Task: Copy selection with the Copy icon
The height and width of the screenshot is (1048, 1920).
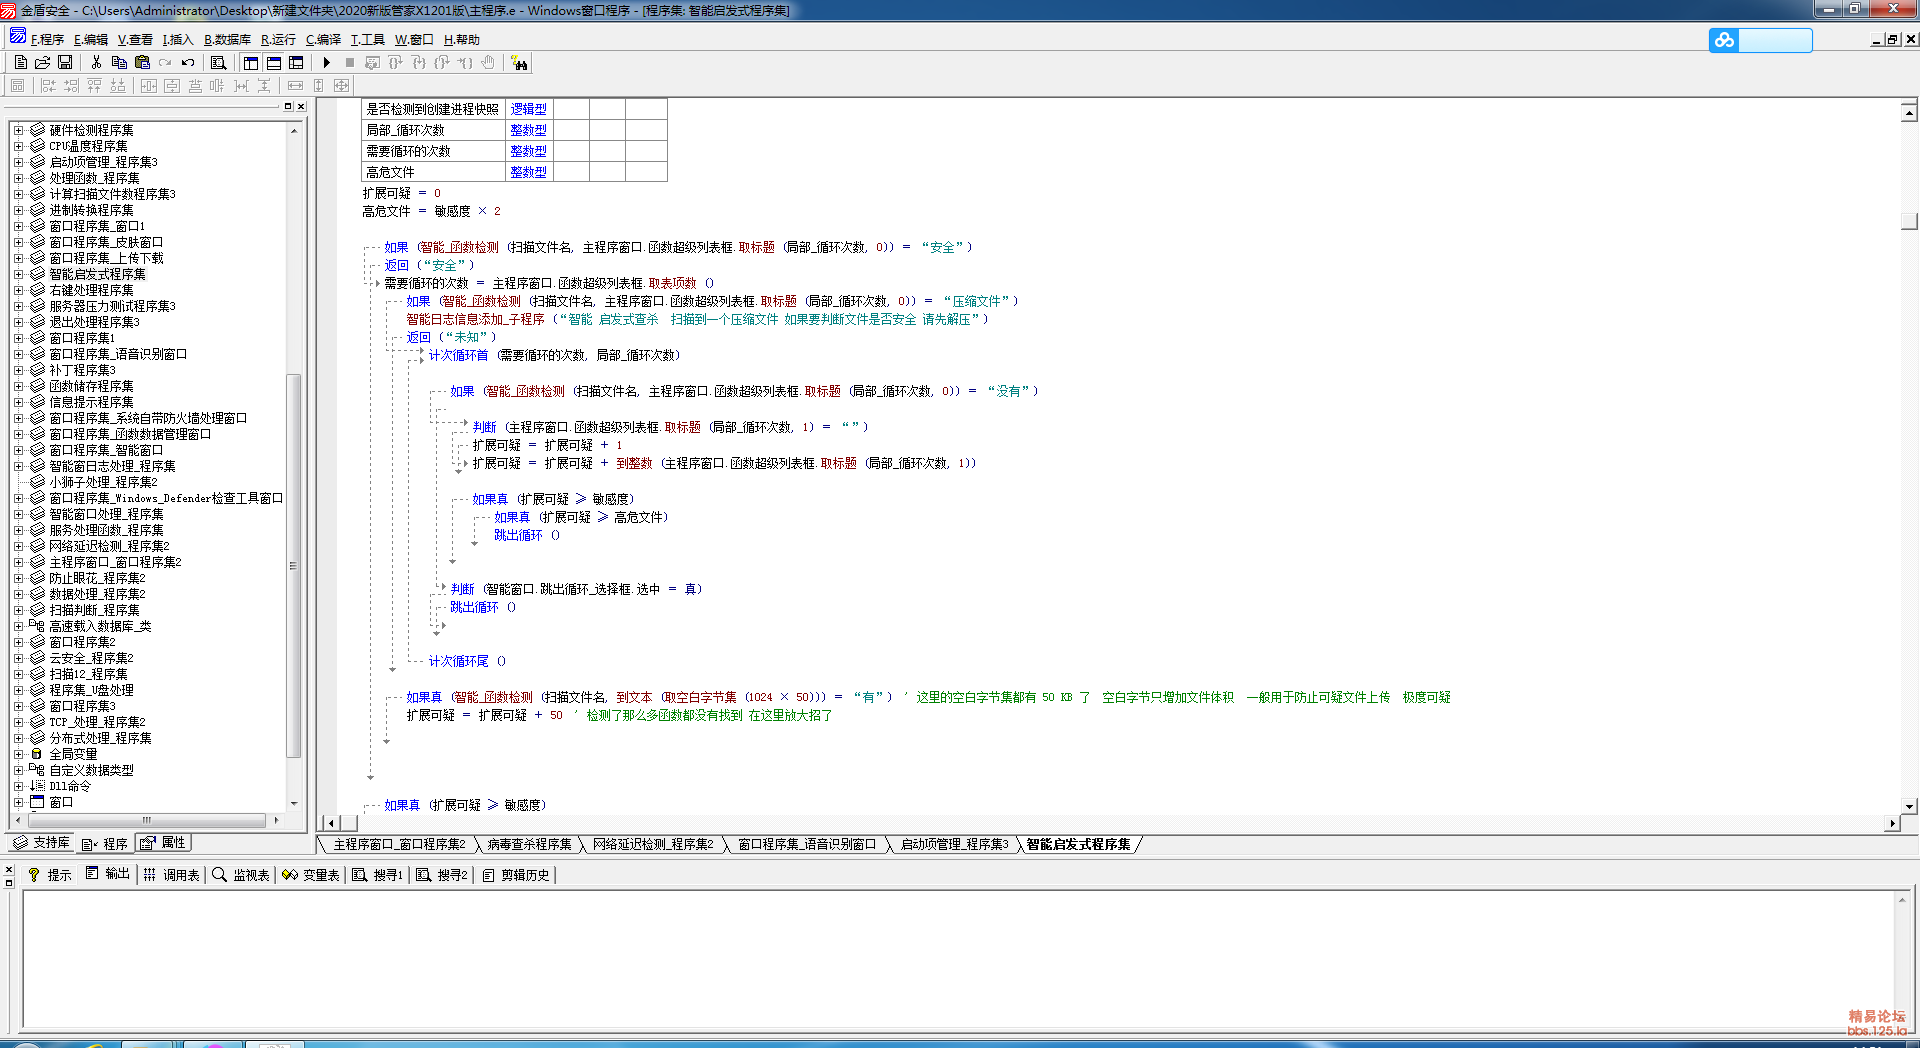Action: pos(119,62)
